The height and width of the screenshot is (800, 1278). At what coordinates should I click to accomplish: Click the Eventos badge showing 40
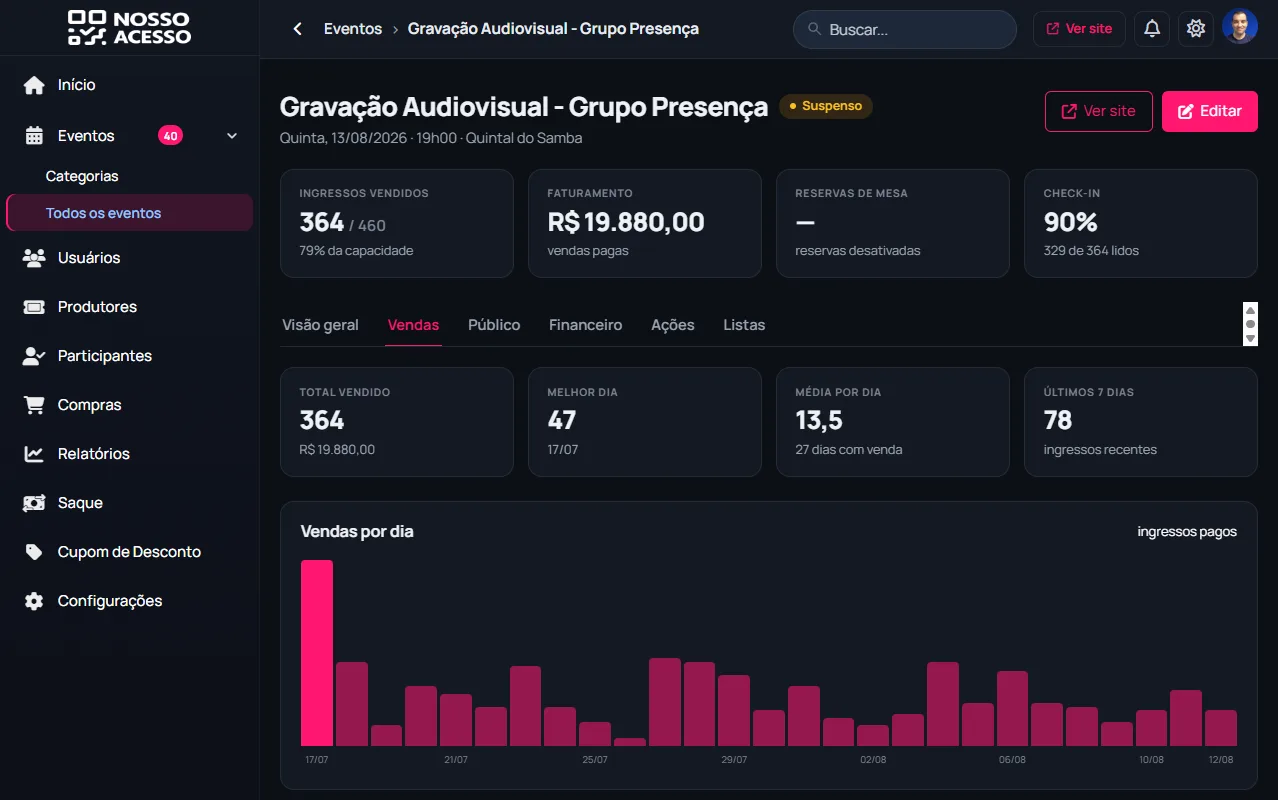click(170, 136)
